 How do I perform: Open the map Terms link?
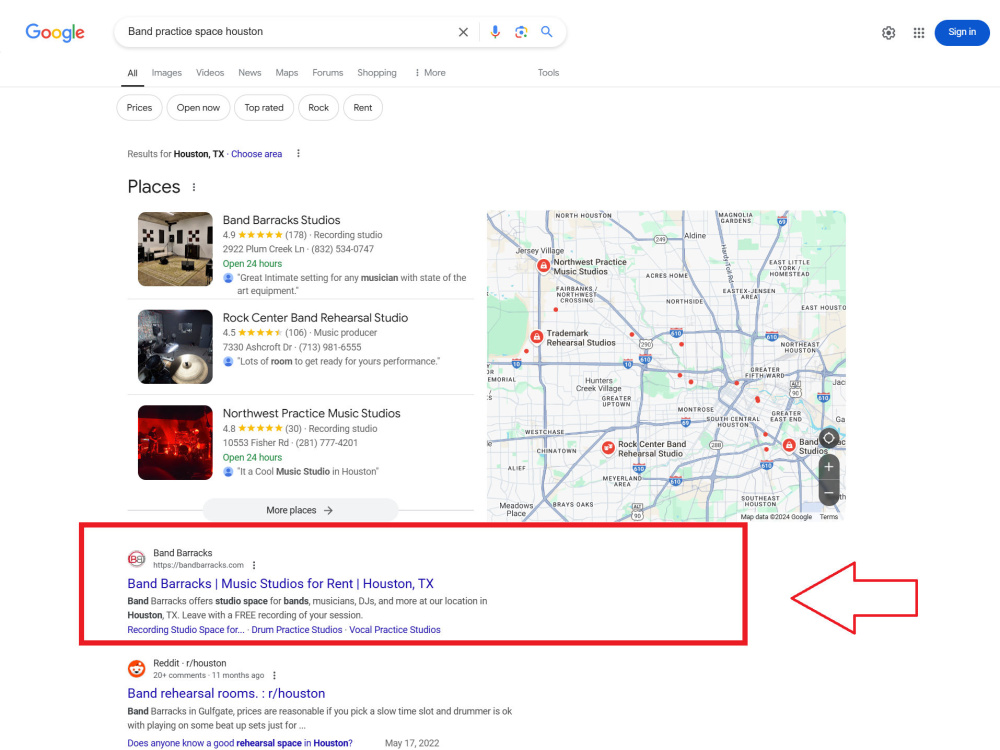828,517
